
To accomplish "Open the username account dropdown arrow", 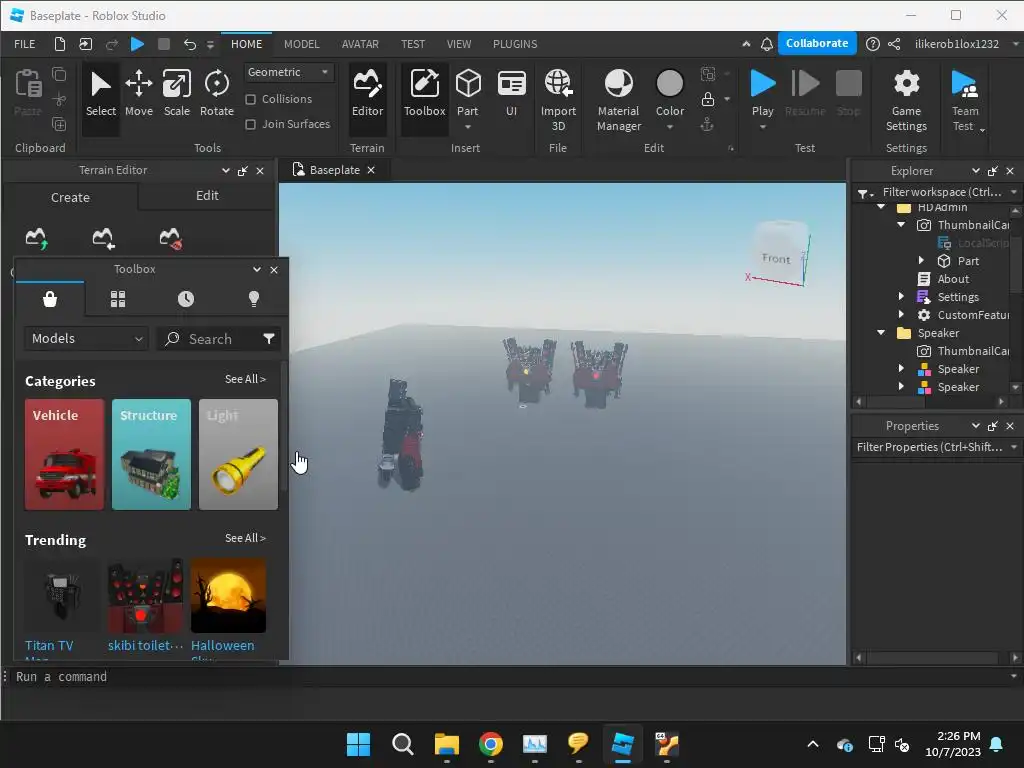I will point(1014,44).
